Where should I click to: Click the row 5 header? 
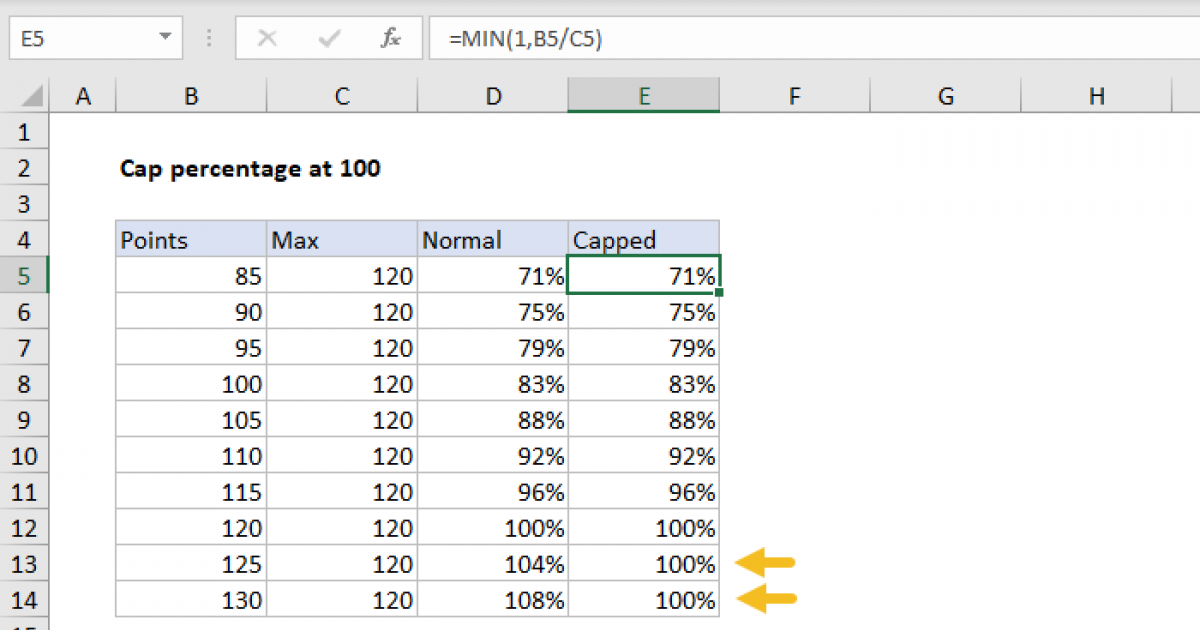click(25, 275)
